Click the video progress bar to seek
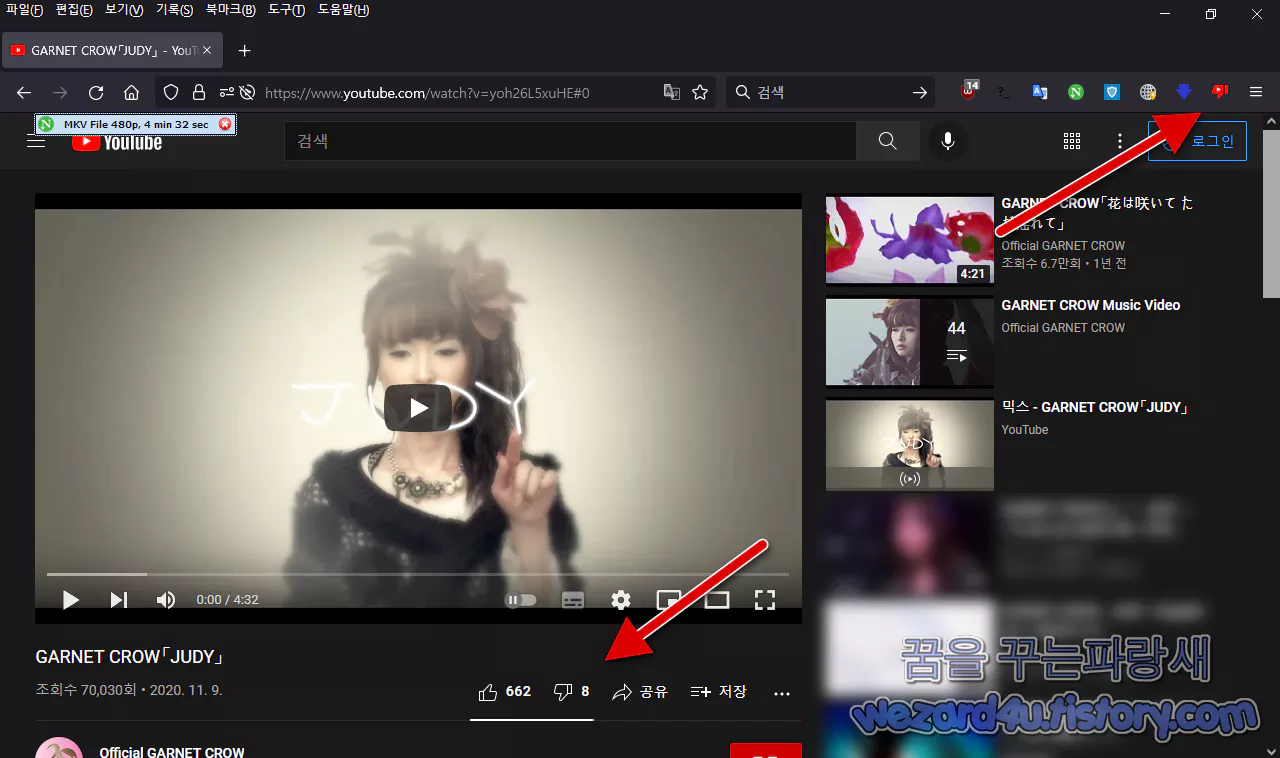Image resolution: width=1280 pixels, height=758 pixels. [400, 574]
